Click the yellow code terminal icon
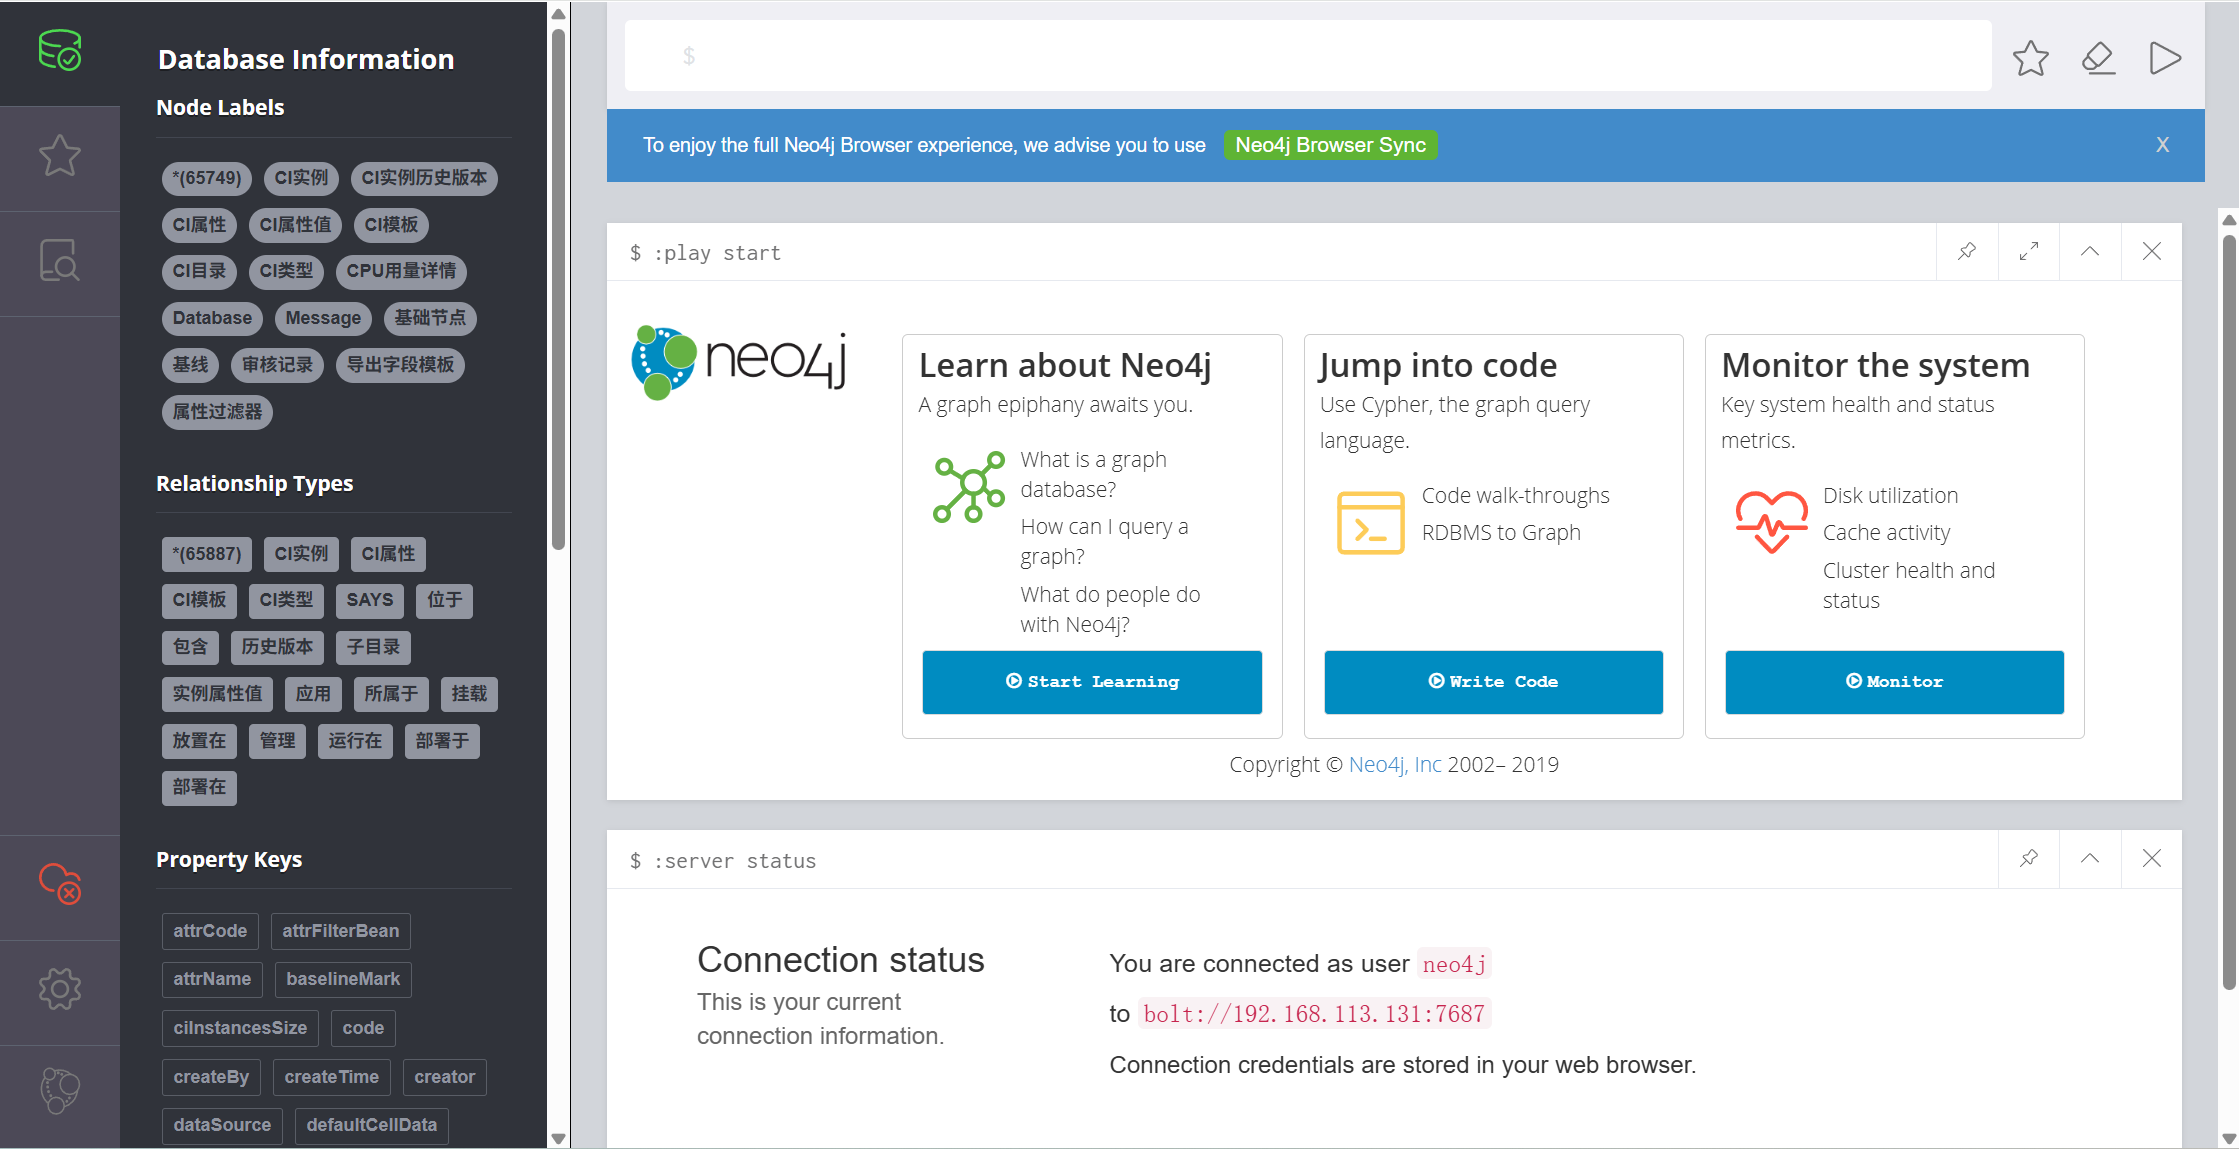Viewport: 2239px width, 1149px height. tap(1370, 523)
